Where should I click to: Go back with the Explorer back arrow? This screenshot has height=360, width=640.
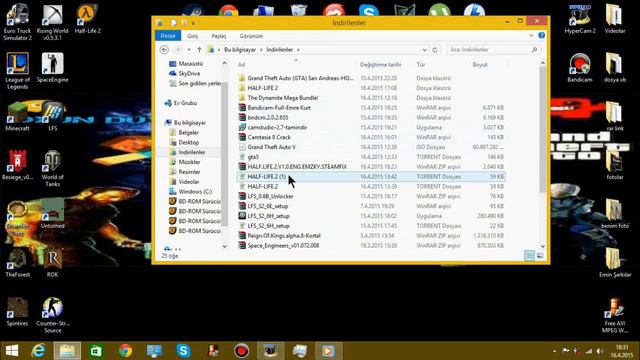(x=164, y=49)
